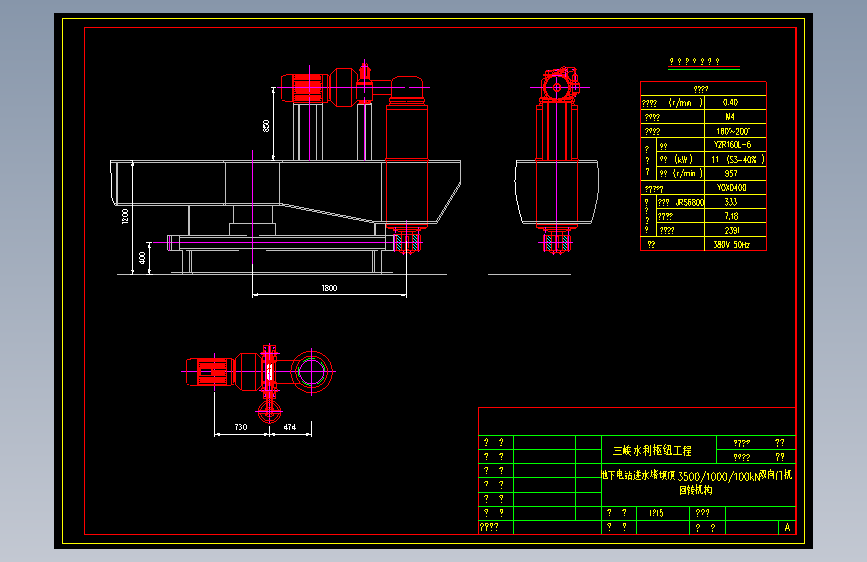Click the (r/min) label in first table row
The width and height of the screenshot is (867, 562).
686,102
